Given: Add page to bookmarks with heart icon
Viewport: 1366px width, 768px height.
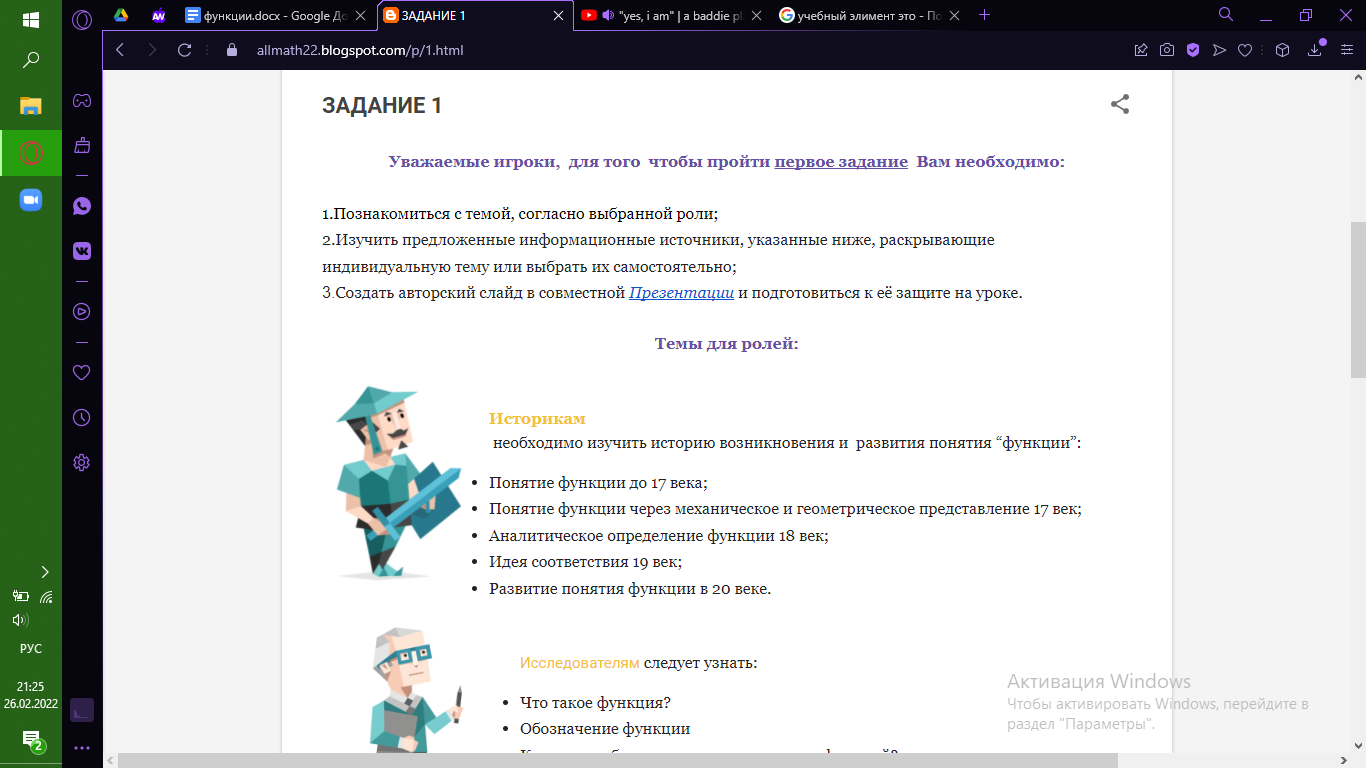Looking at the screenshot, I should [x=1245, y=50].
